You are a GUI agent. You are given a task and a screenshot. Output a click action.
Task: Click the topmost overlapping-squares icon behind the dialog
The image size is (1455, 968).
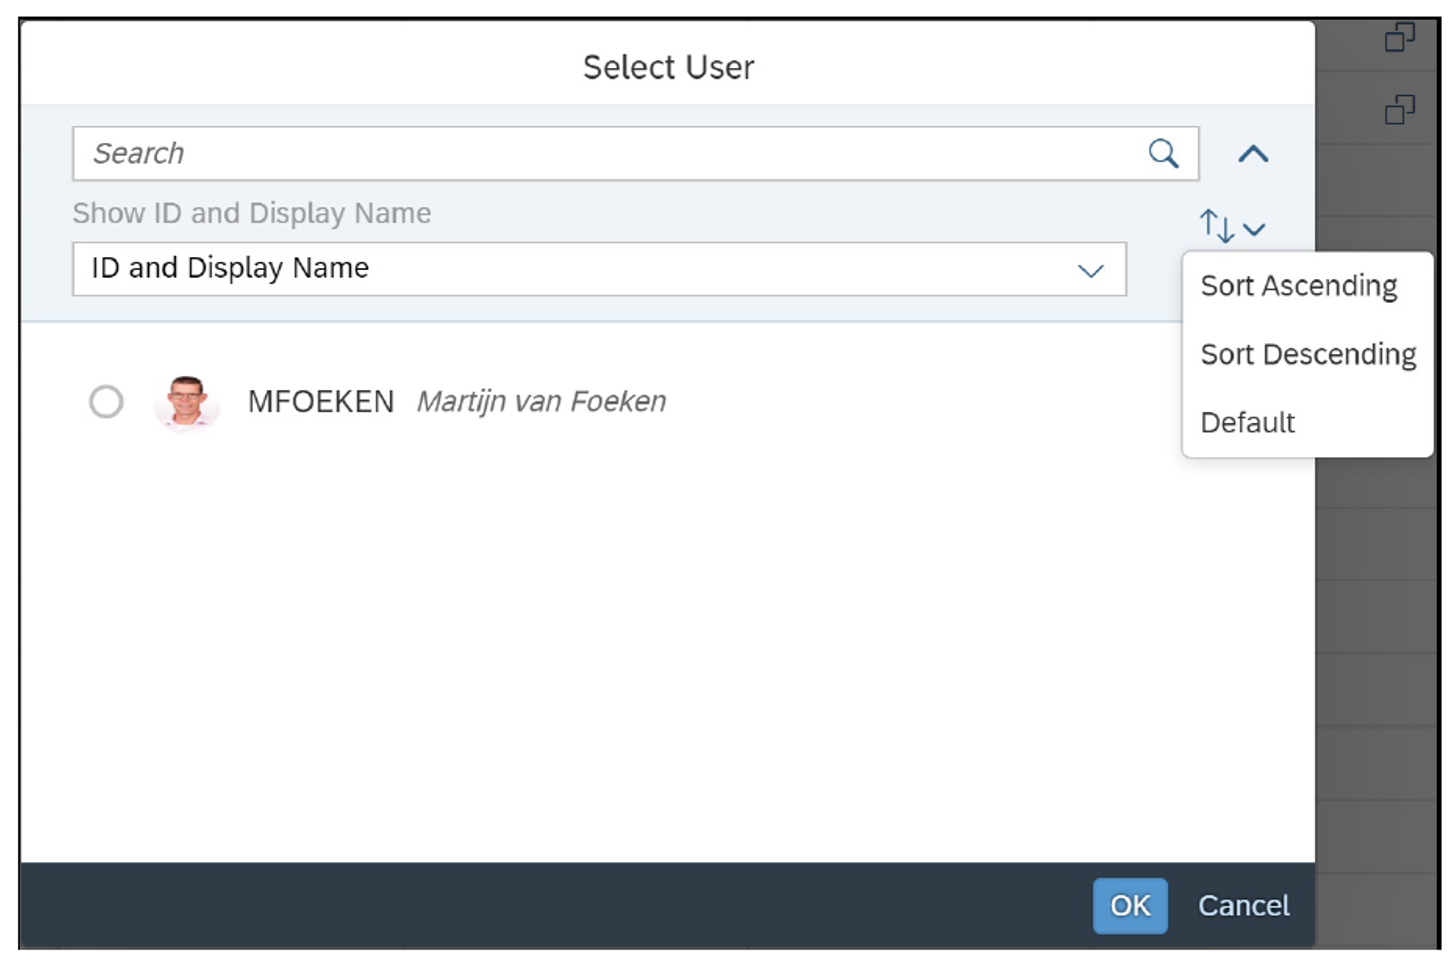[x=1402, y=36]
